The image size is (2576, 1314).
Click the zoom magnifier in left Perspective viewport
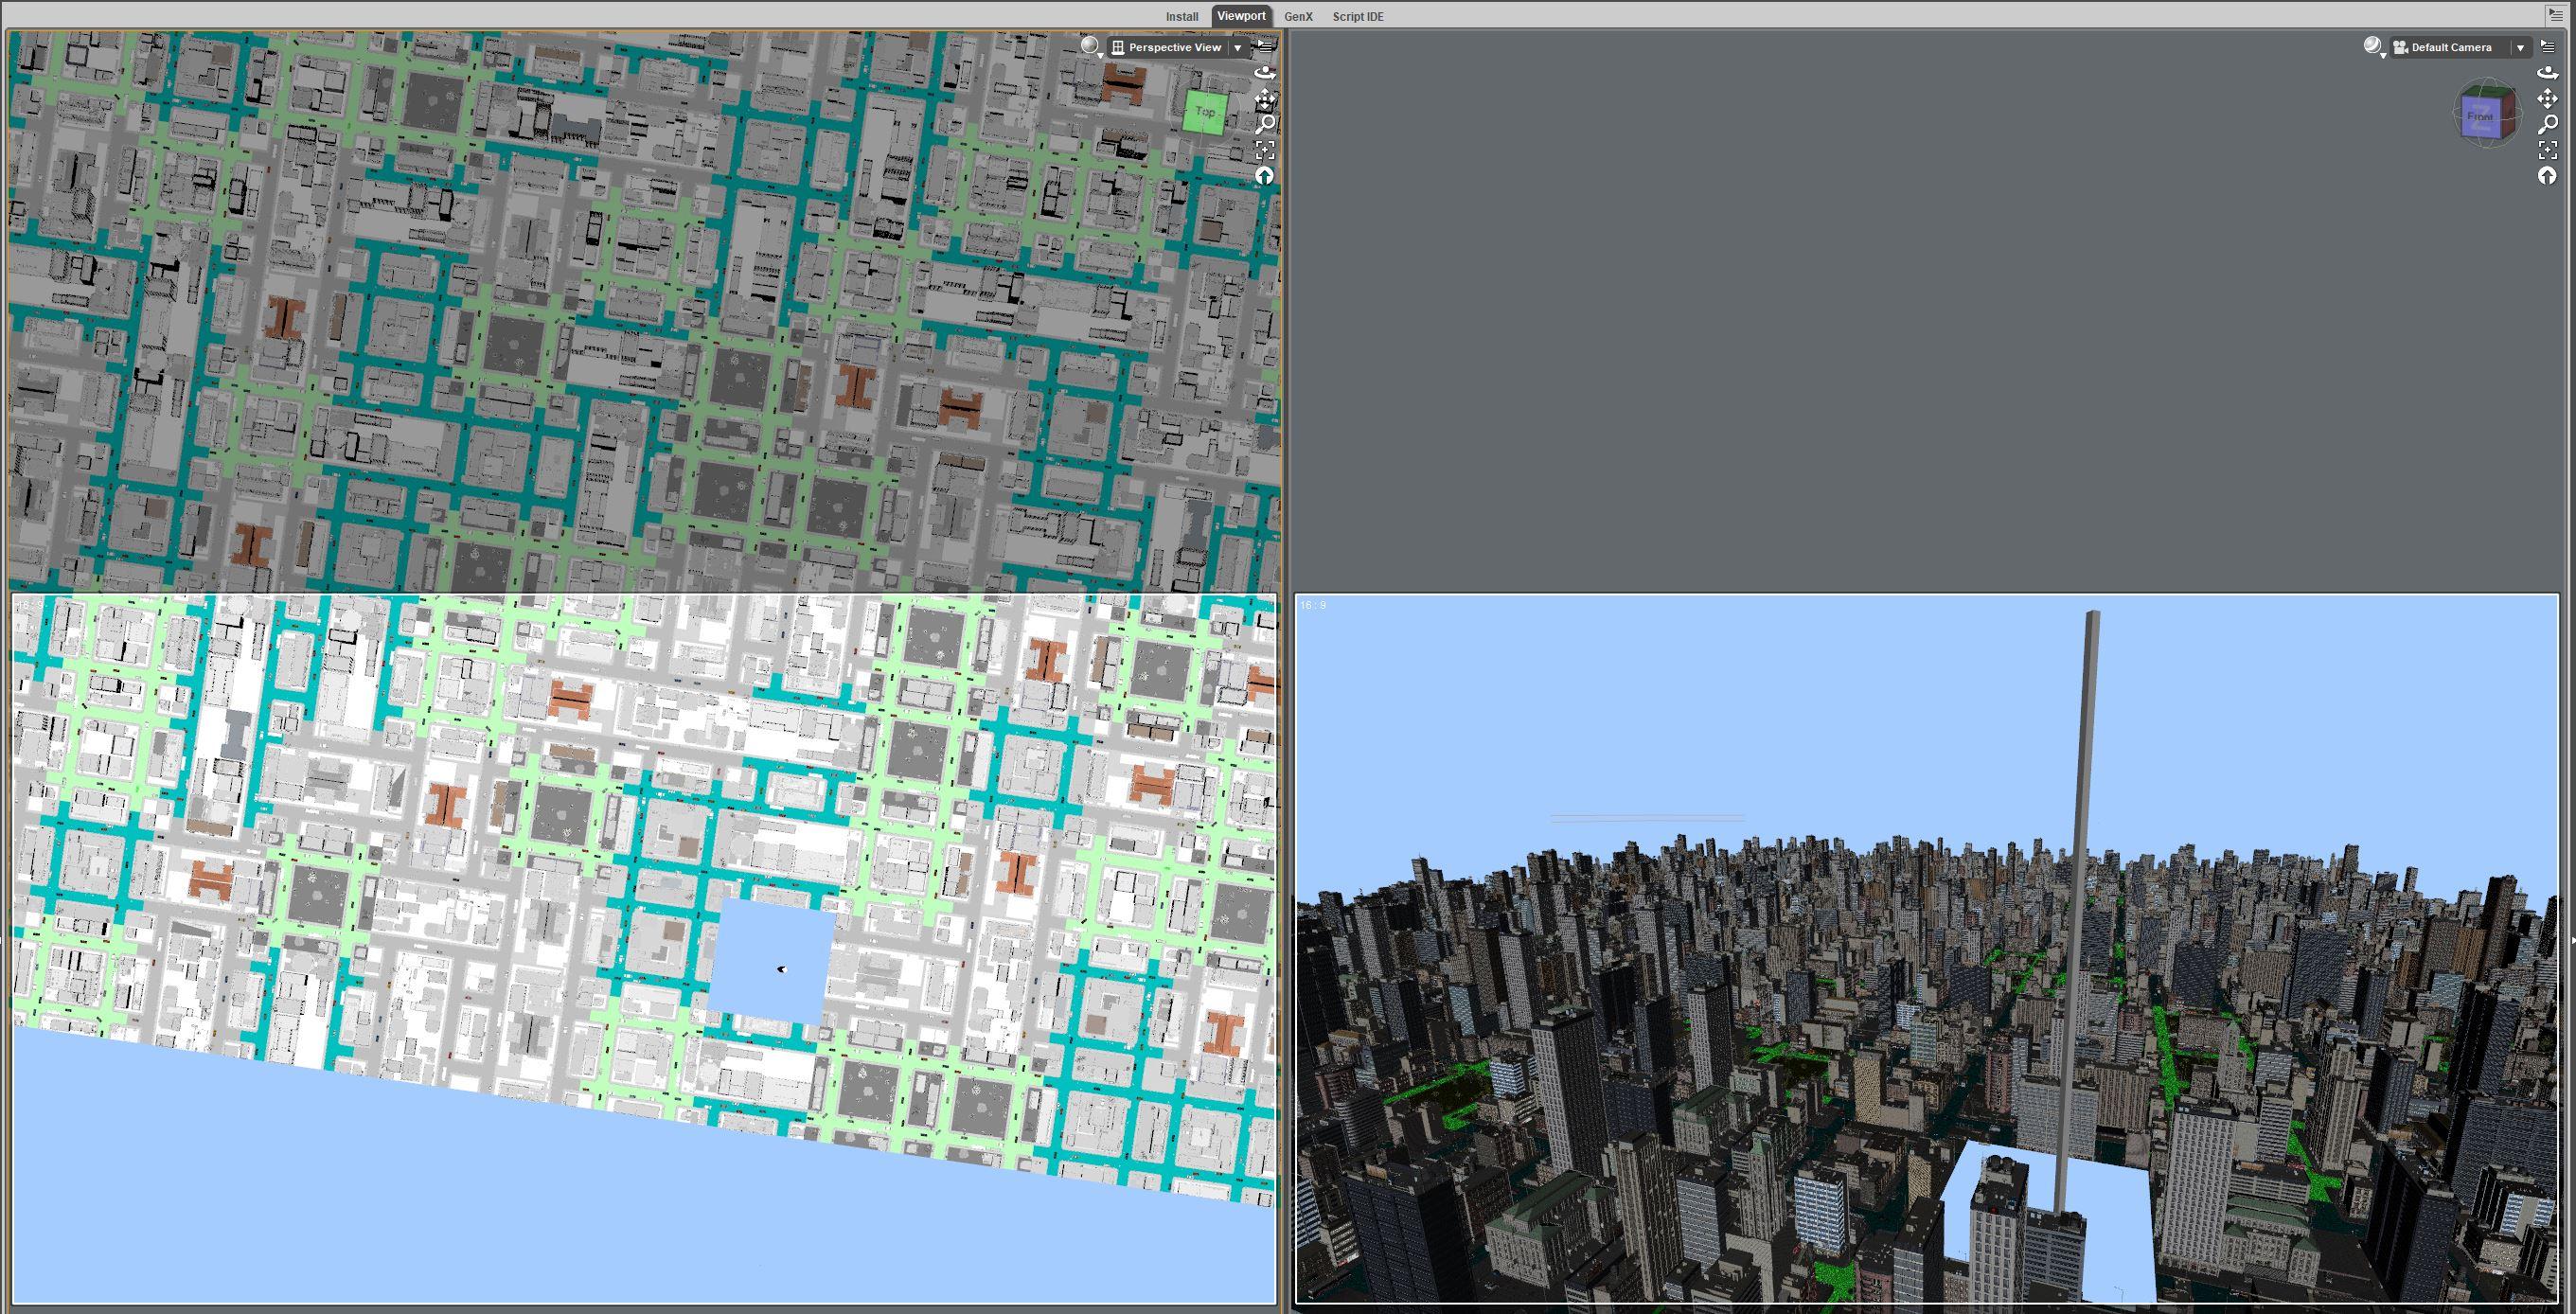[x=1265, y=124]
